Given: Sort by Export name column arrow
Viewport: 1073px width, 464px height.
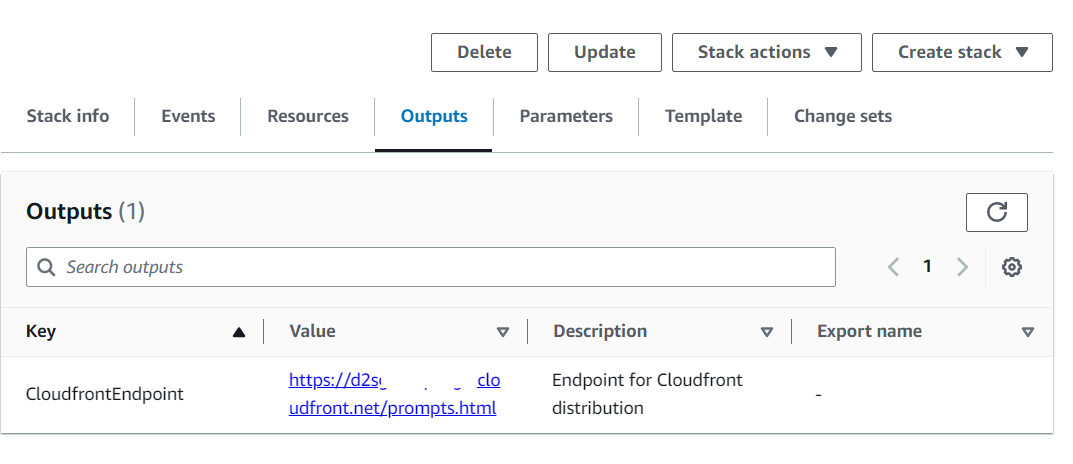Looking at the screenshot, I should [1028, 332].
